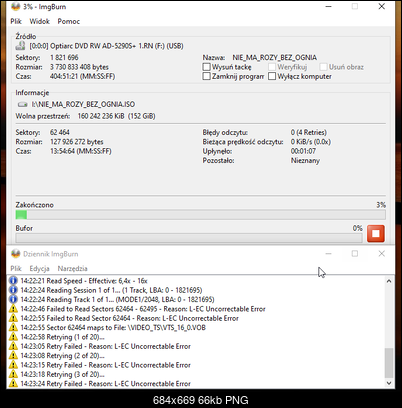402x408 pixels.
Task: Click the Pozostało value Nieznany
Action: pyautogui.click(x=305, y=160)
